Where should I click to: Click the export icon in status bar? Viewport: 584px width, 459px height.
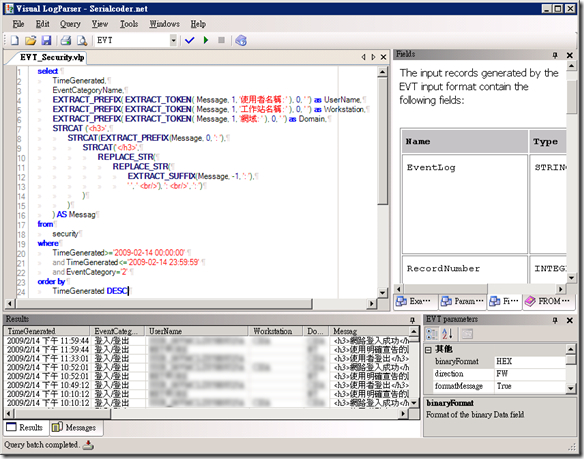(88, 445)
